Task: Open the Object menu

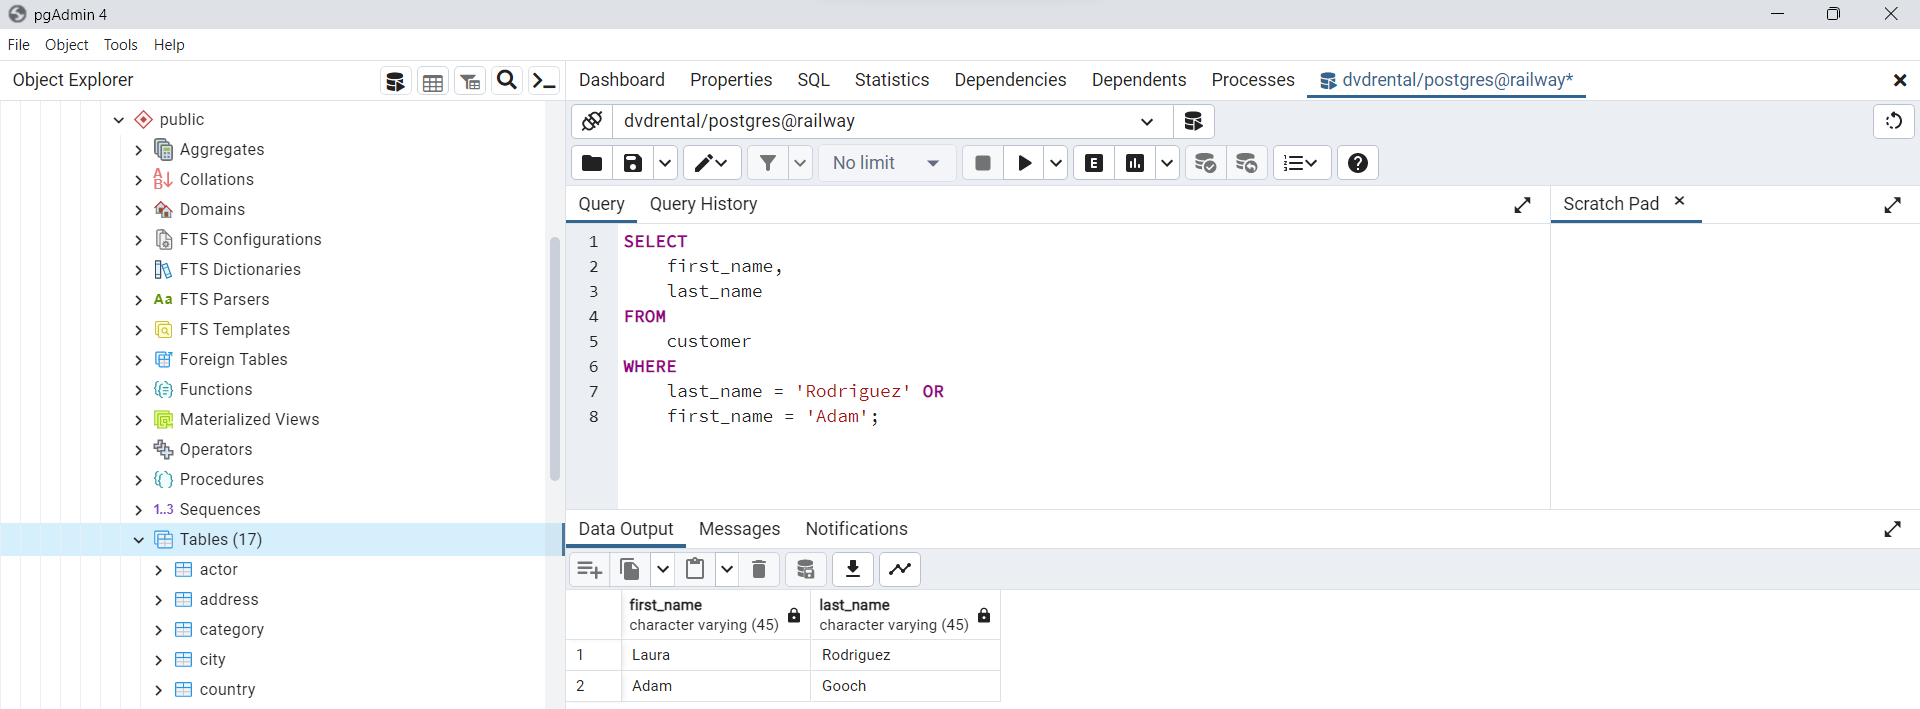Action: (x=67, y=45)
